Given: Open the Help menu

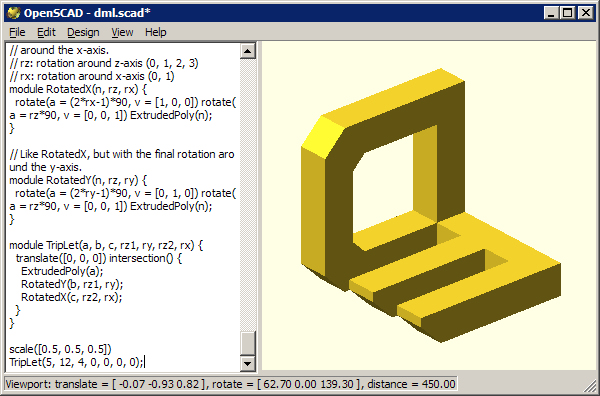Looking at the screenshot, I should [x=155, y=32].
